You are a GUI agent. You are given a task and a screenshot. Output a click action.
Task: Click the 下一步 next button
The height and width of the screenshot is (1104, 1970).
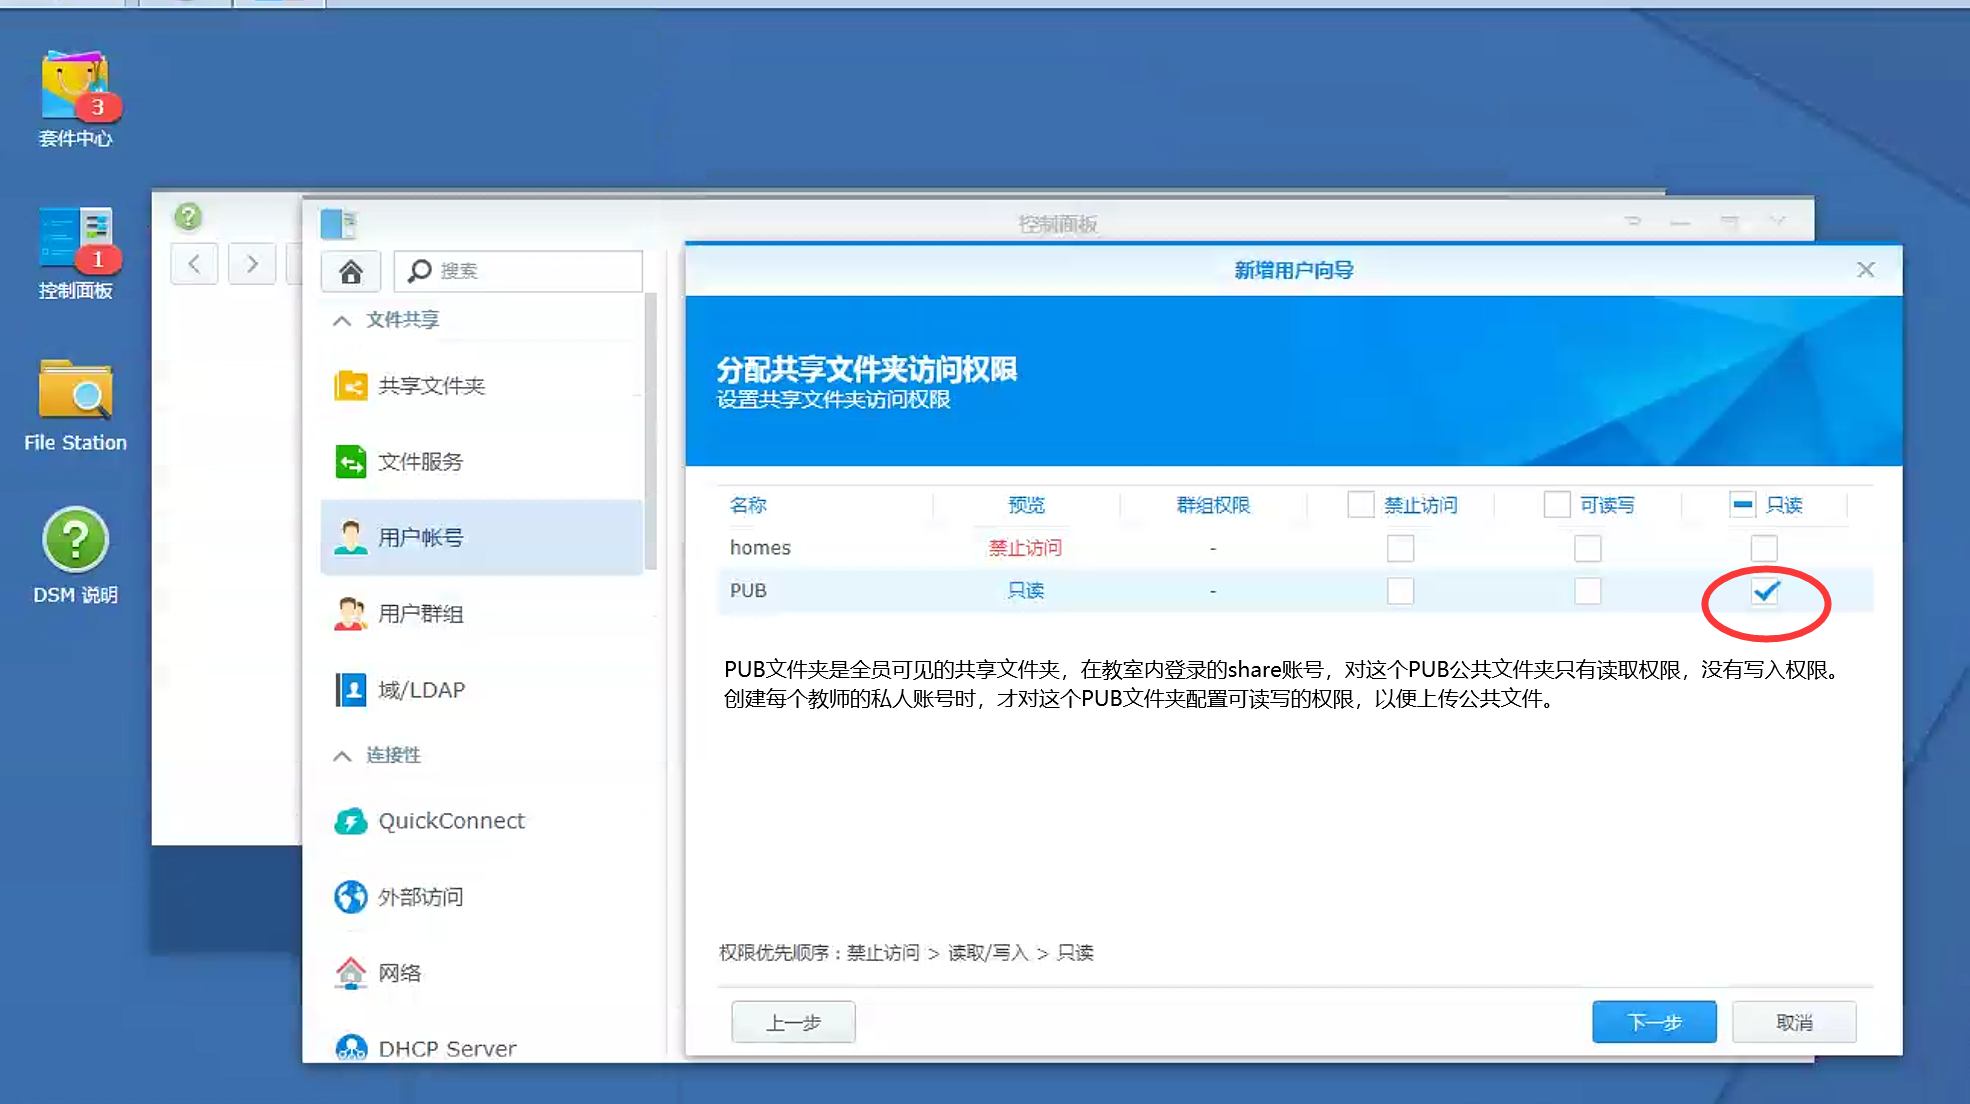tap(1653, 1022)
